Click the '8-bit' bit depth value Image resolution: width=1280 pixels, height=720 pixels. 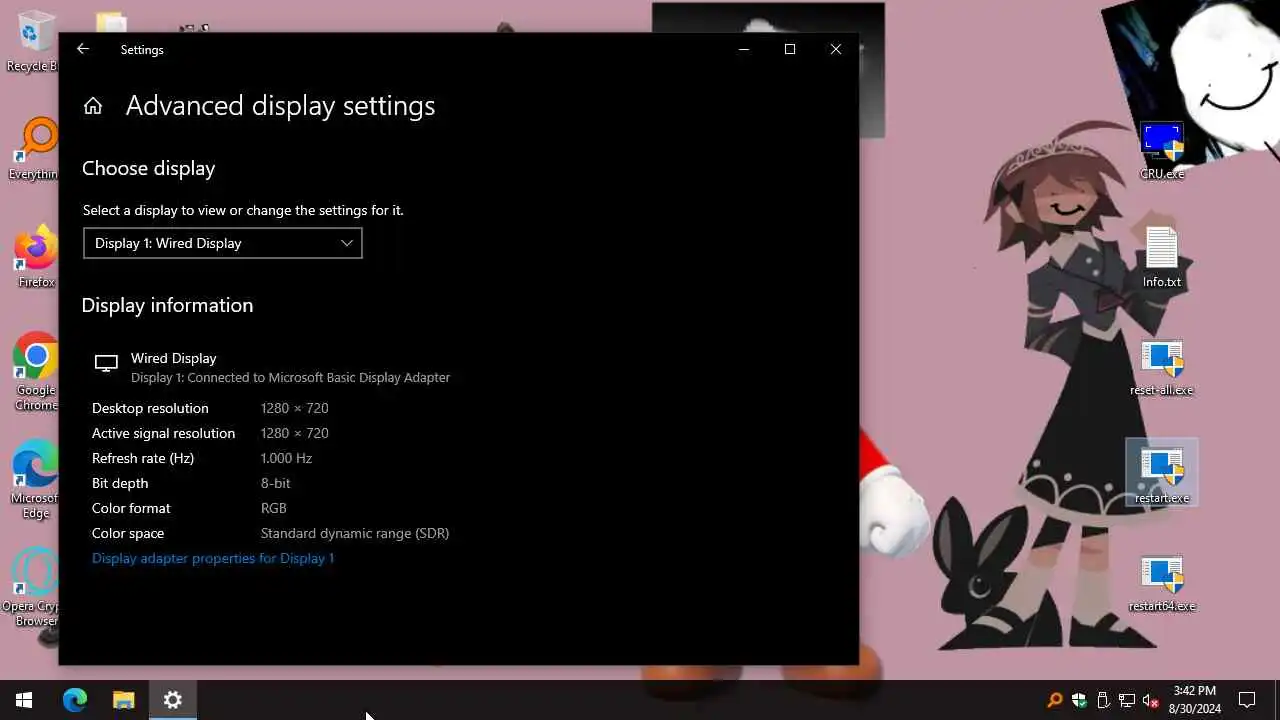(275, 483)
